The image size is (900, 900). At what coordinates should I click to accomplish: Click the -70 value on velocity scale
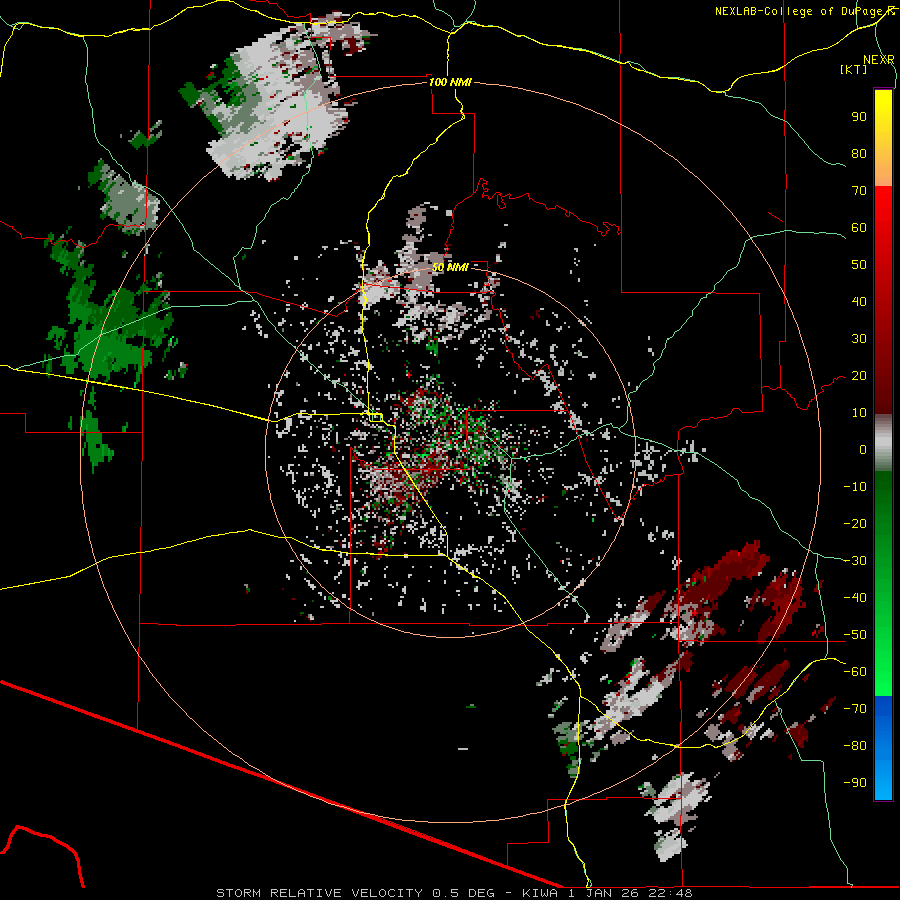point(855,709)
